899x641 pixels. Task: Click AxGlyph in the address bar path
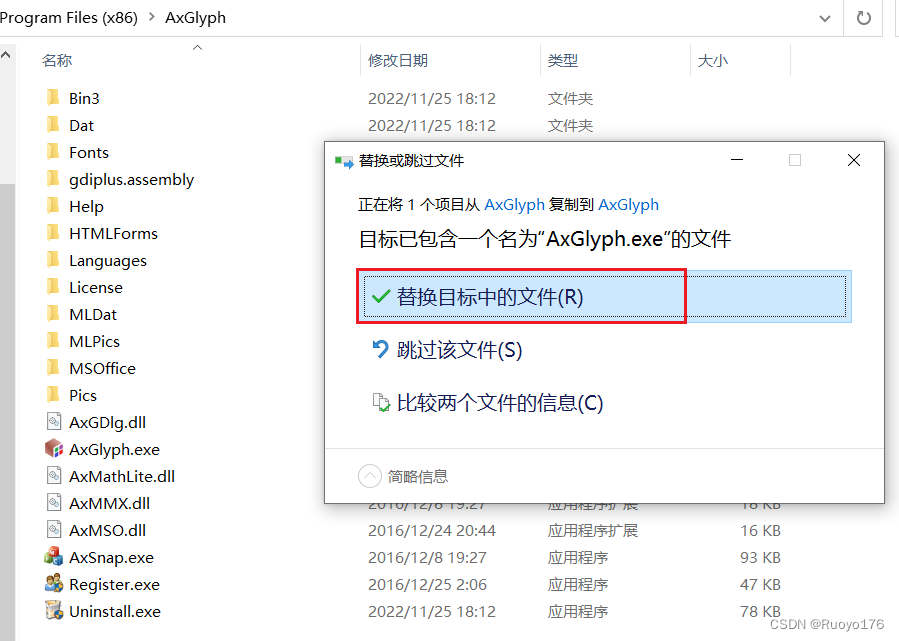coord(196,18)
